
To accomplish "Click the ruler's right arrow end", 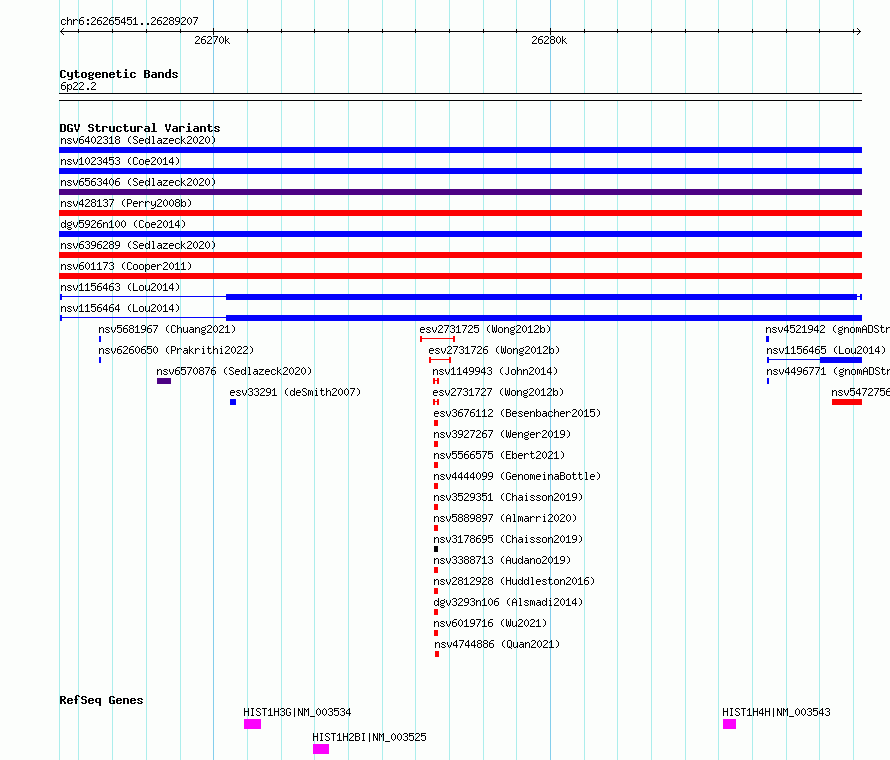I will coord(858,31).
